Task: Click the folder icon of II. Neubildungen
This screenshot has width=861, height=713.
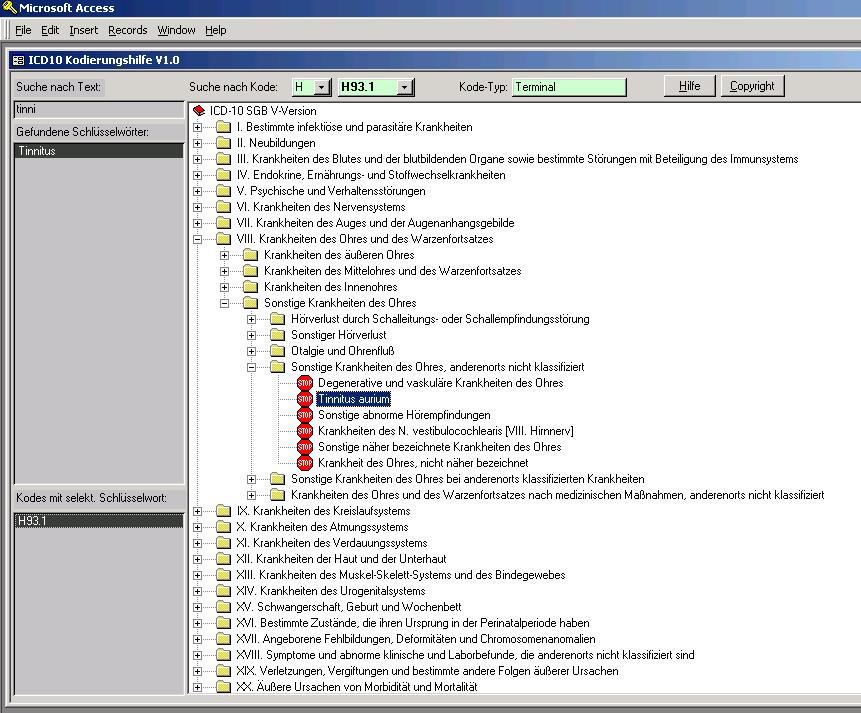Action: (x=223, y=143)
